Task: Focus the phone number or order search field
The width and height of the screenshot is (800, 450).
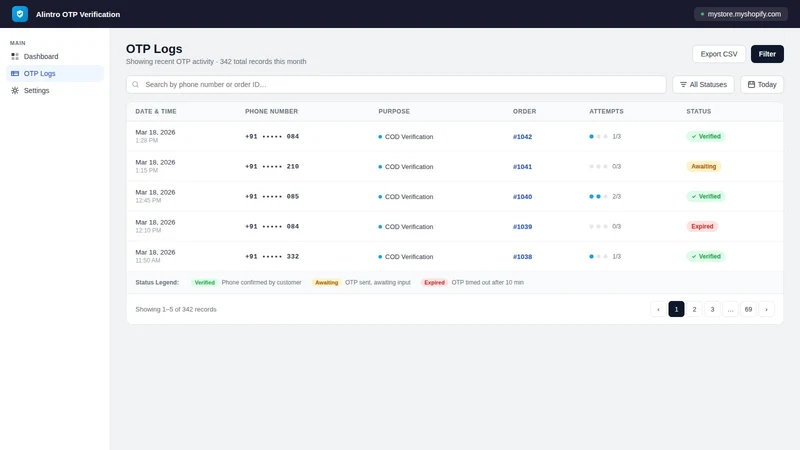Action: coord(396,84)
